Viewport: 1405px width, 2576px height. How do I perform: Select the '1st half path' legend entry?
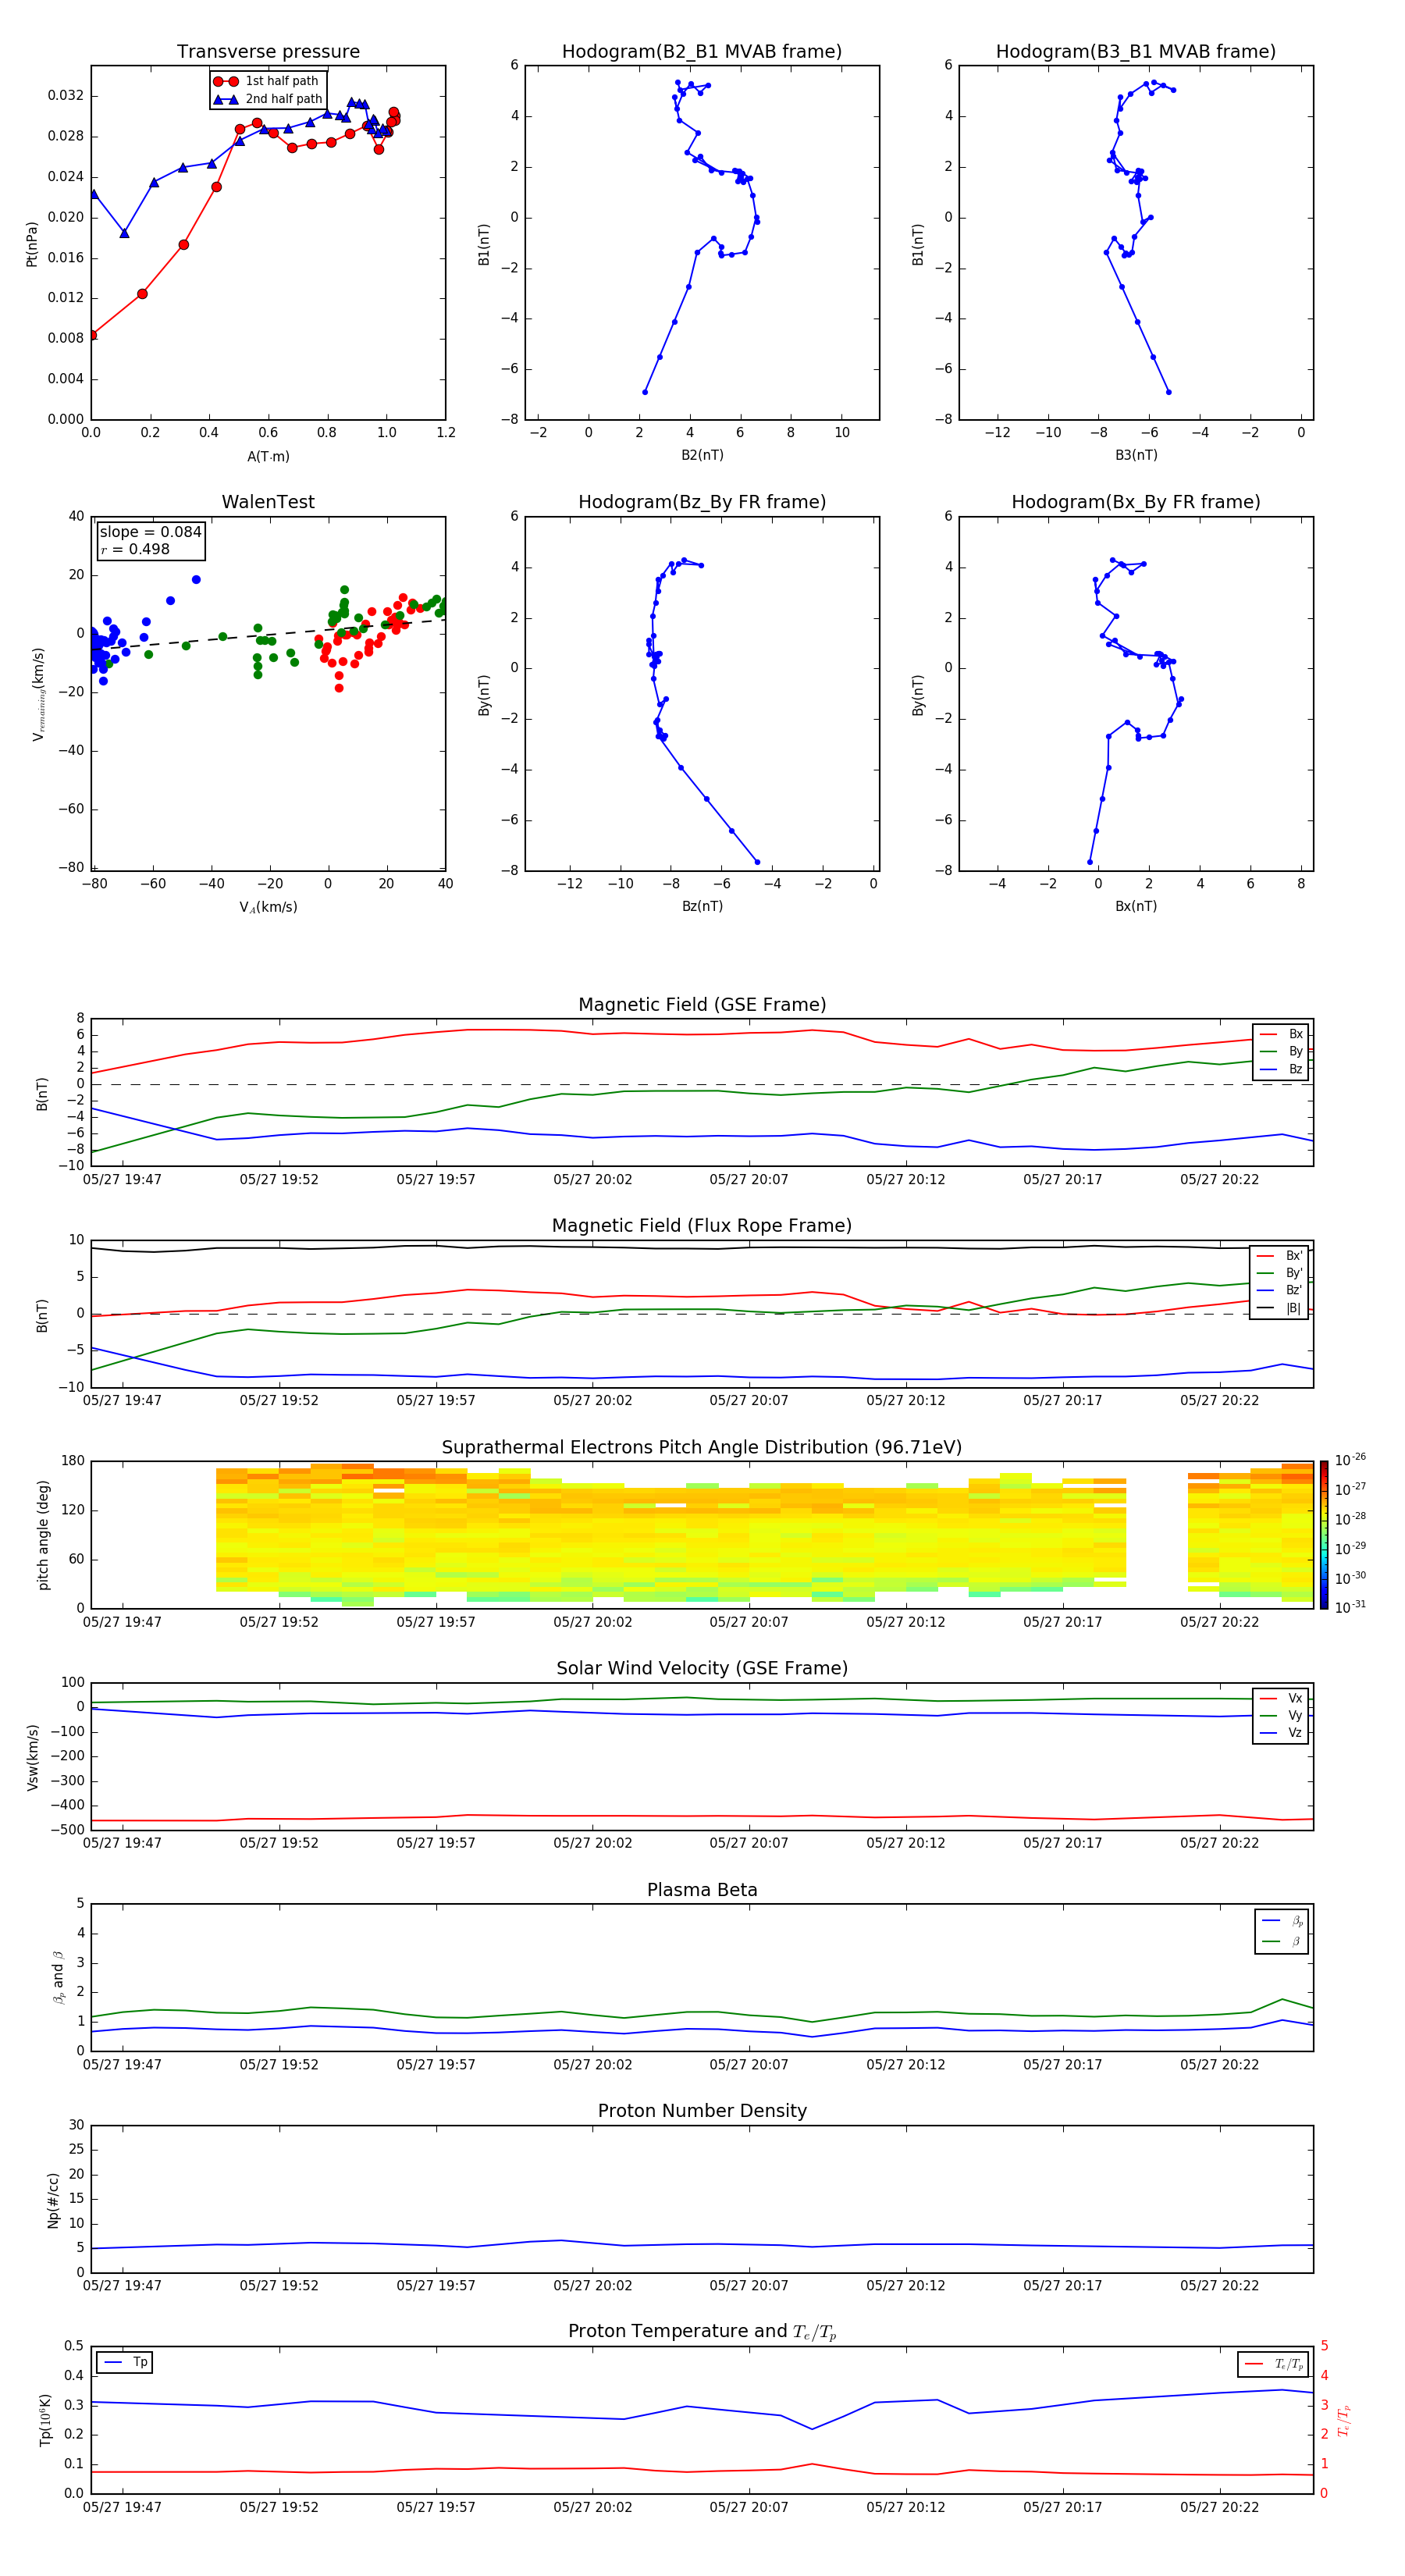pos(267,81)
